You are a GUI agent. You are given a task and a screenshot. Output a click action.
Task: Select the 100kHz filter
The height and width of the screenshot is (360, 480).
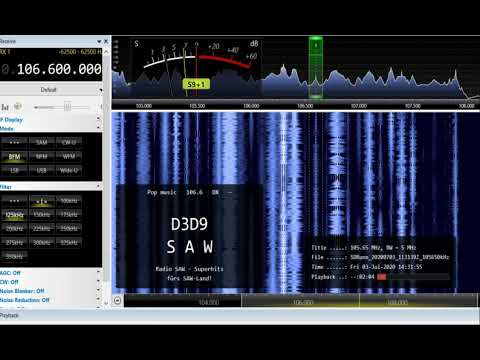pyautogui.click(x=69, y=201)
